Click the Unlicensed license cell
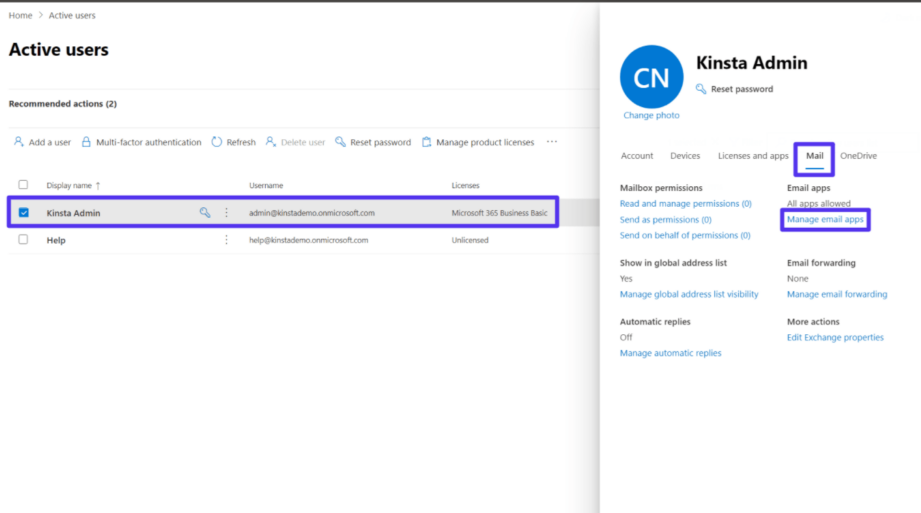The image size is (921, 513). (470, 240)
